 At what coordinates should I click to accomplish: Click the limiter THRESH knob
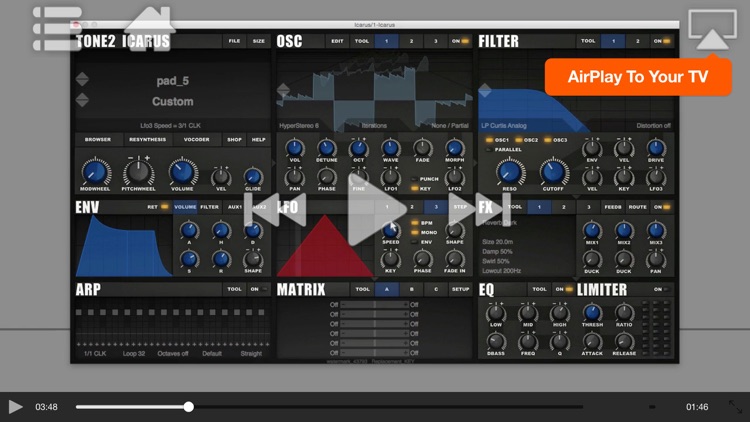click(592, 312)
